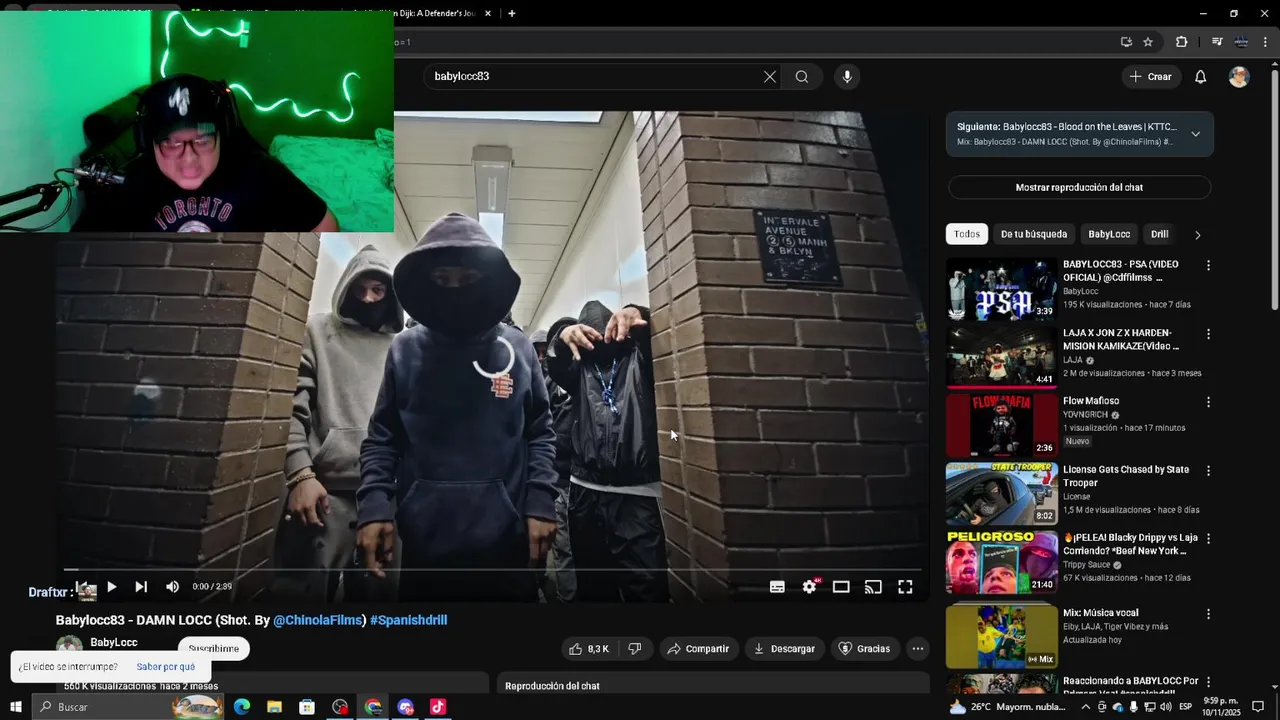This screenshot has width=1280, height=720.
Task: Send thanks with Gracias button
Action: point(864,649)
